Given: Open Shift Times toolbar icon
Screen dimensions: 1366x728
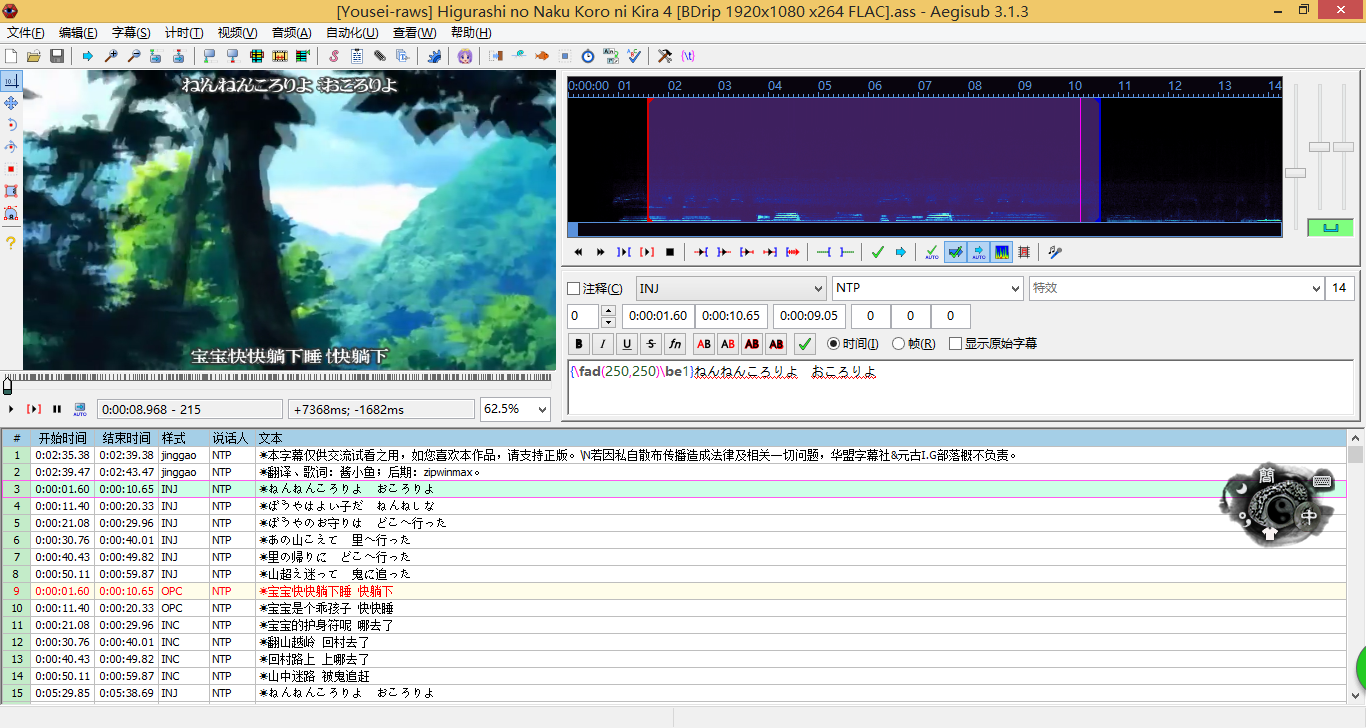Looking at the screenshot, I should coord(496,56).
